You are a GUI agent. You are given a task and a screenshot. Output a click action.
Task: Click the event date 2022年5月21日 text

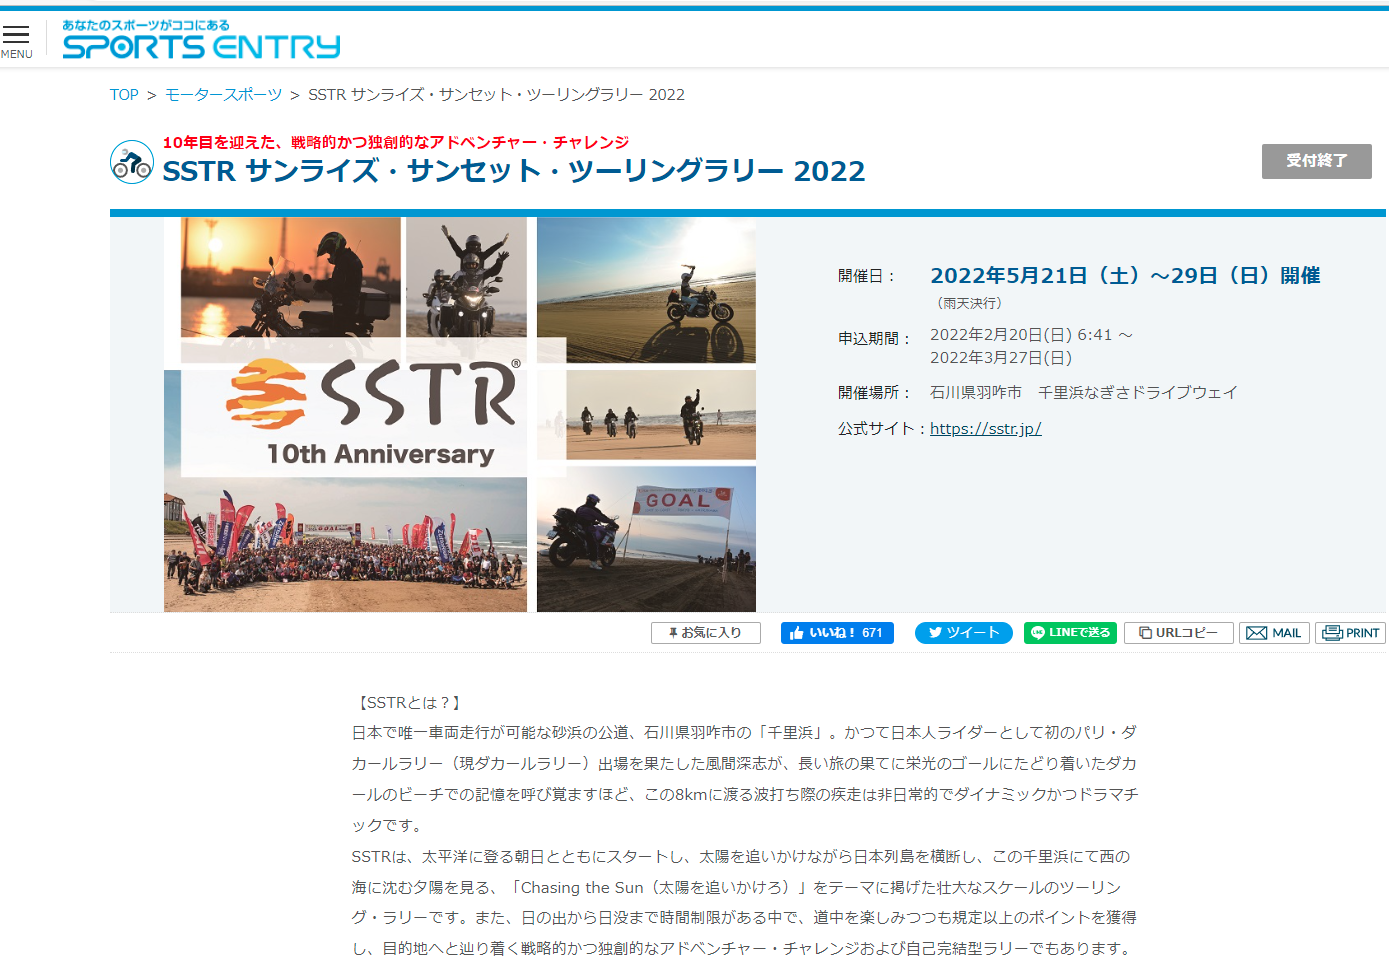[1125, 276]
